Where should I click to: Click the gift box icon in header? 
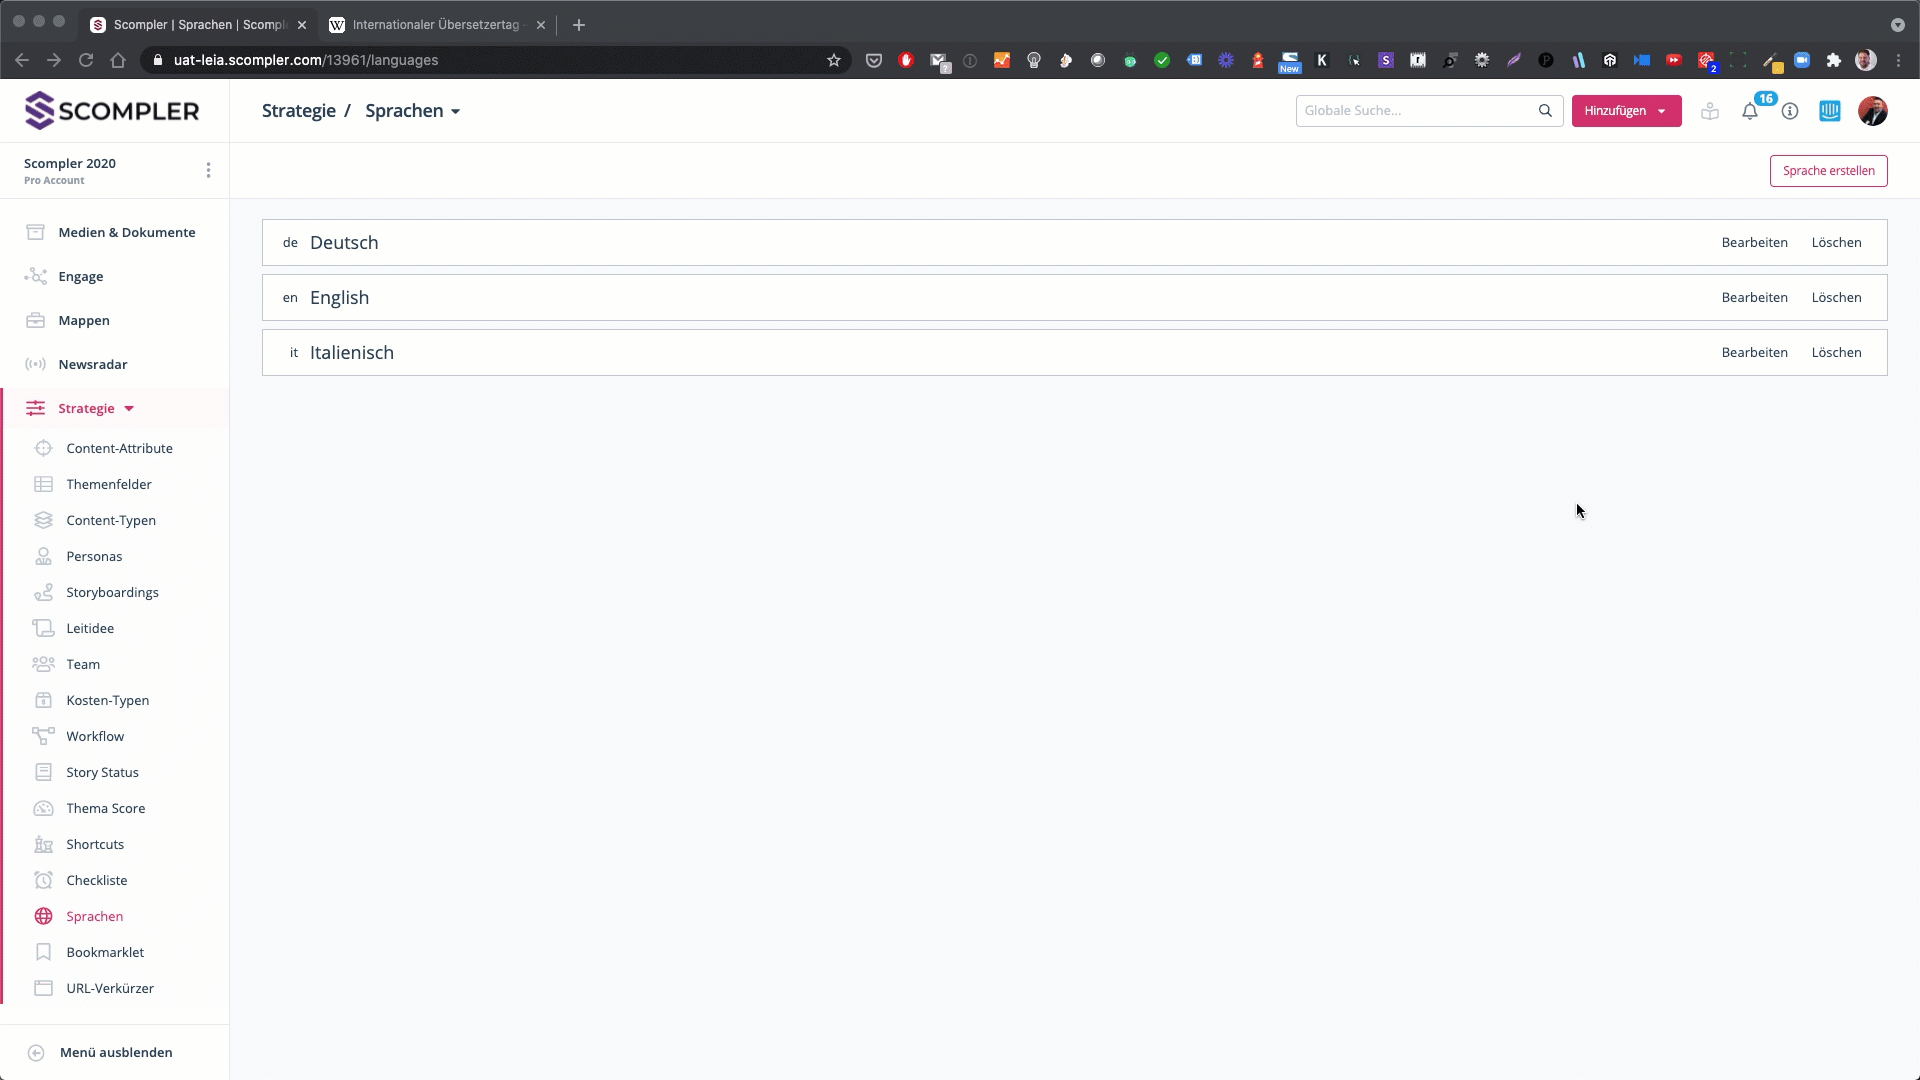click(x=1710, y=111)
